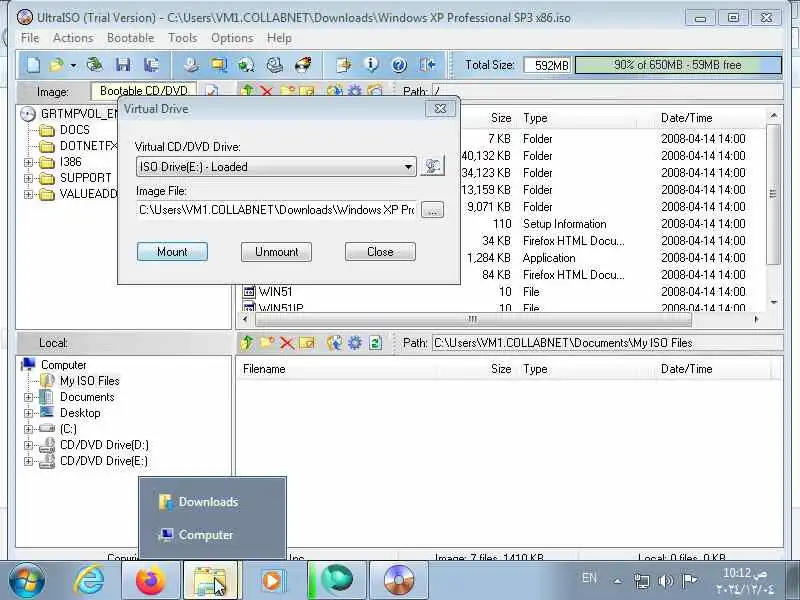Open the Tools menu
This screenshot has width=800, height=600.
(x=183, y=38)
